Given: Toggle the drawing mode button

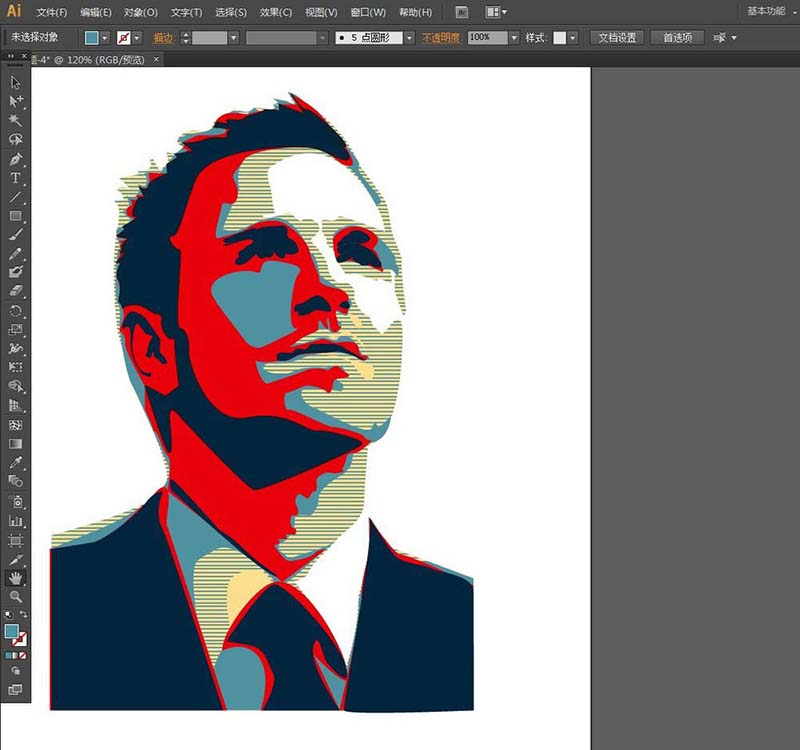Looking at the screenshot, I should (15, 671).
